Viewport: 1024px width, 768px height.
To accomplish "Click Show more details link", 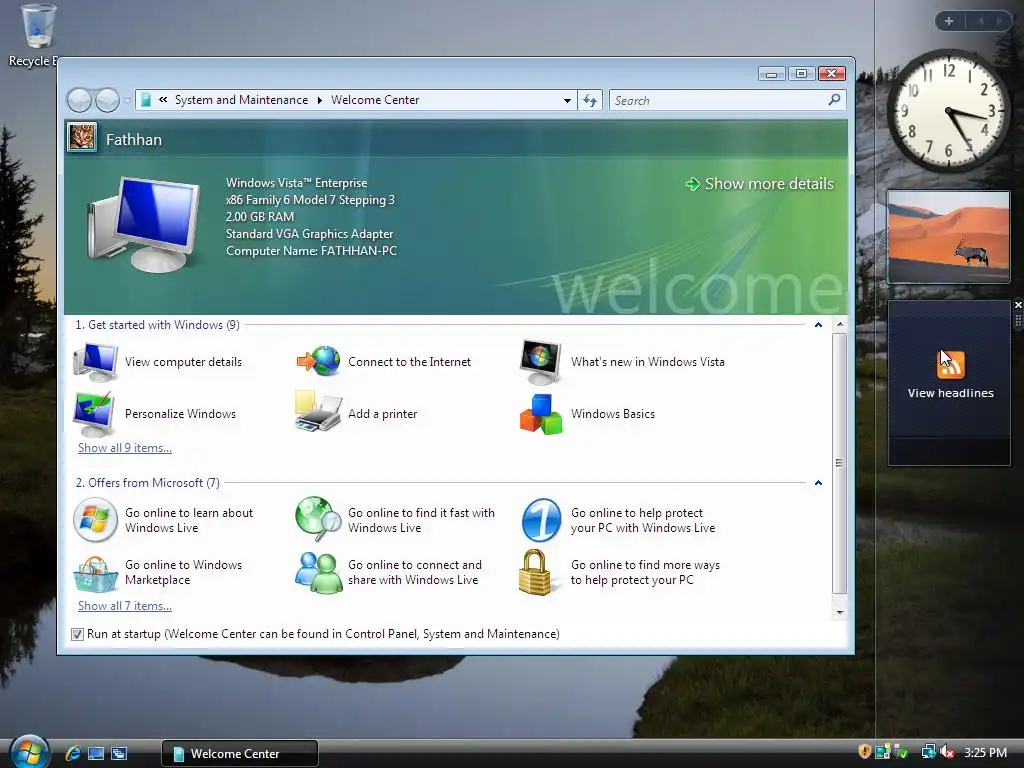I will (760, 184).
